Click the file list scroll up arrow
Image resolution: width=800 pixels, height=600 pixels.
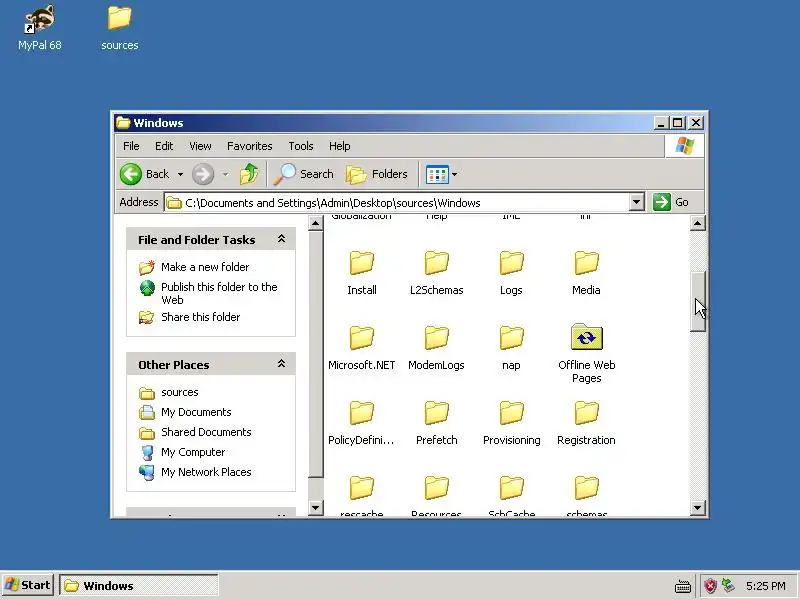click(x=697, y=223)
